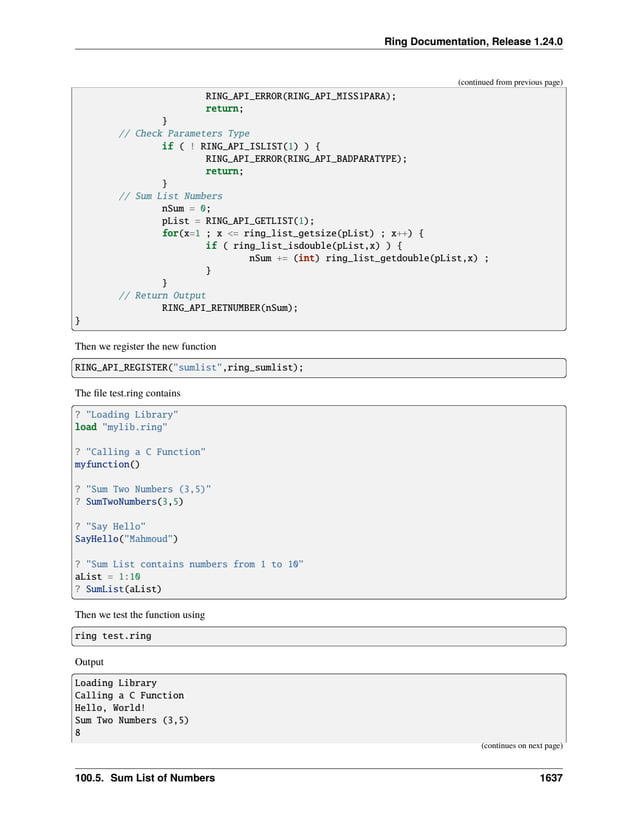Click the line myfunction()
The width and height of the screenshot is (638, 825).
coord(107,465)
